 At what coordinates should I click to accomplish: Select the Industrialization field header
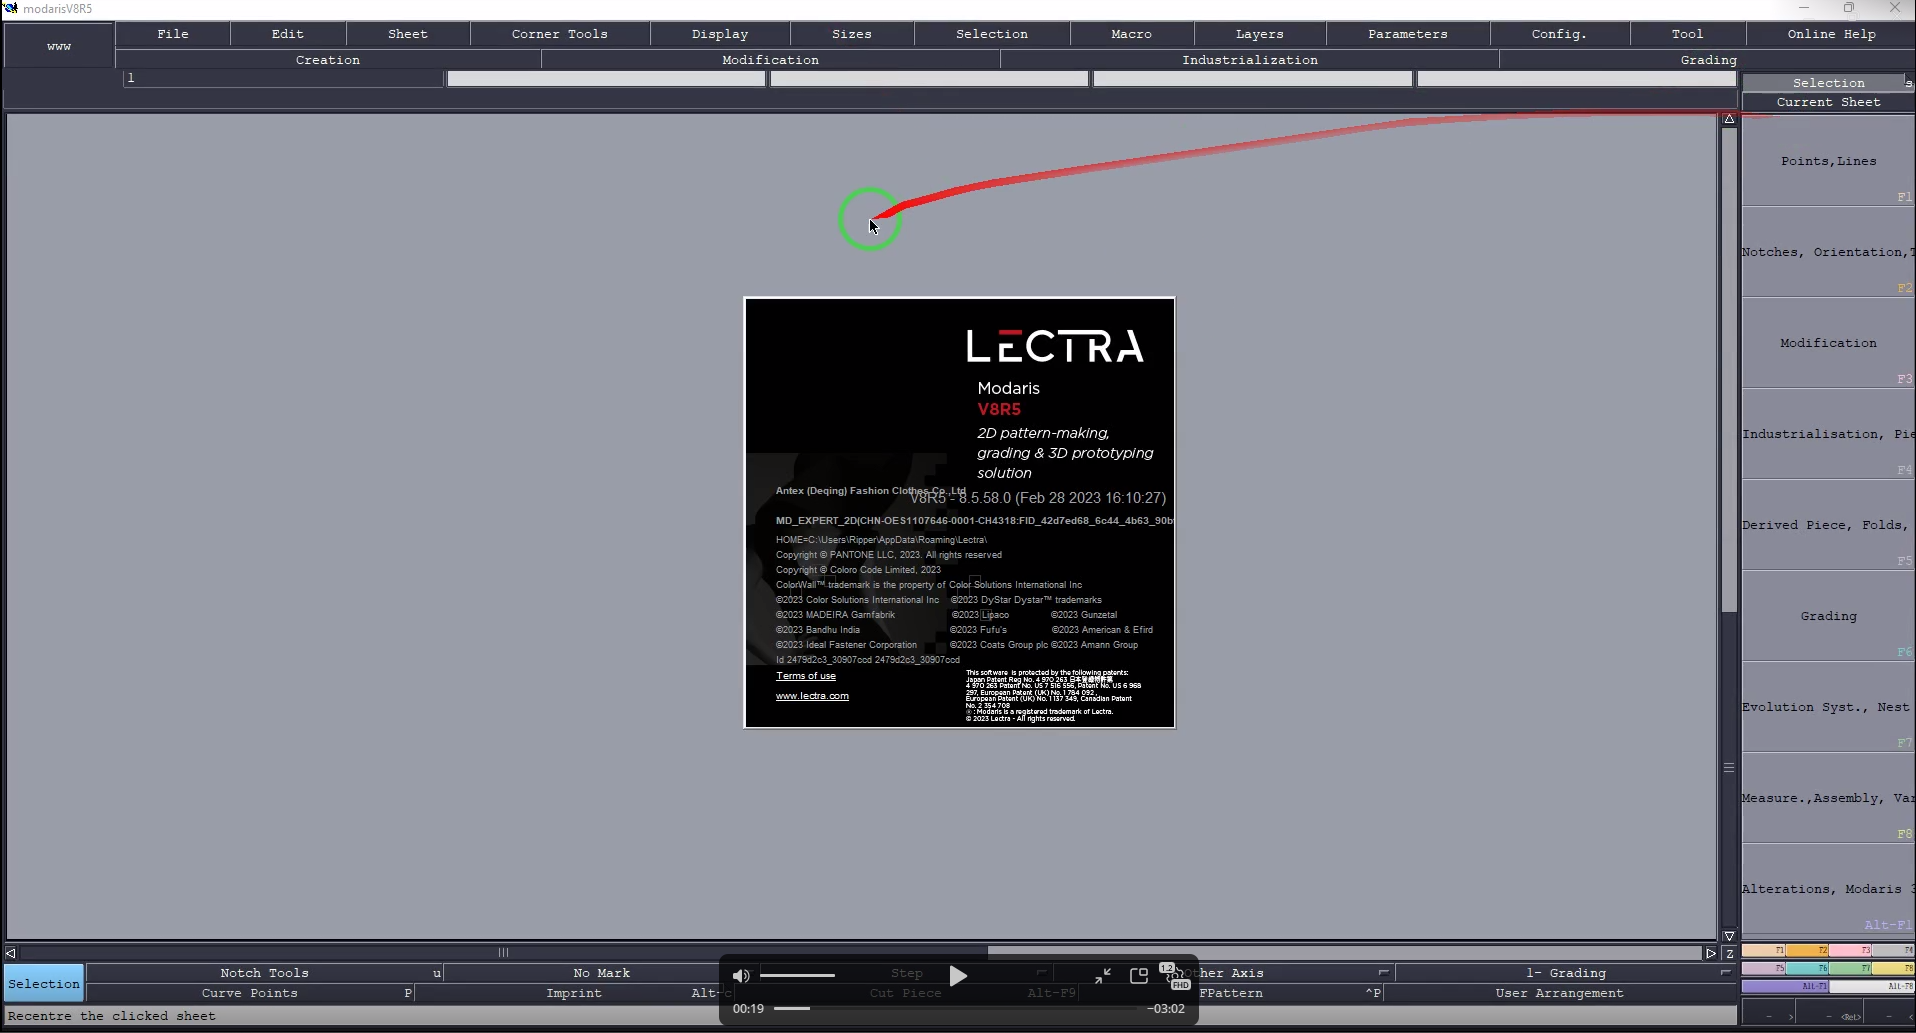pyautogui.click(x=1250, y=60)
